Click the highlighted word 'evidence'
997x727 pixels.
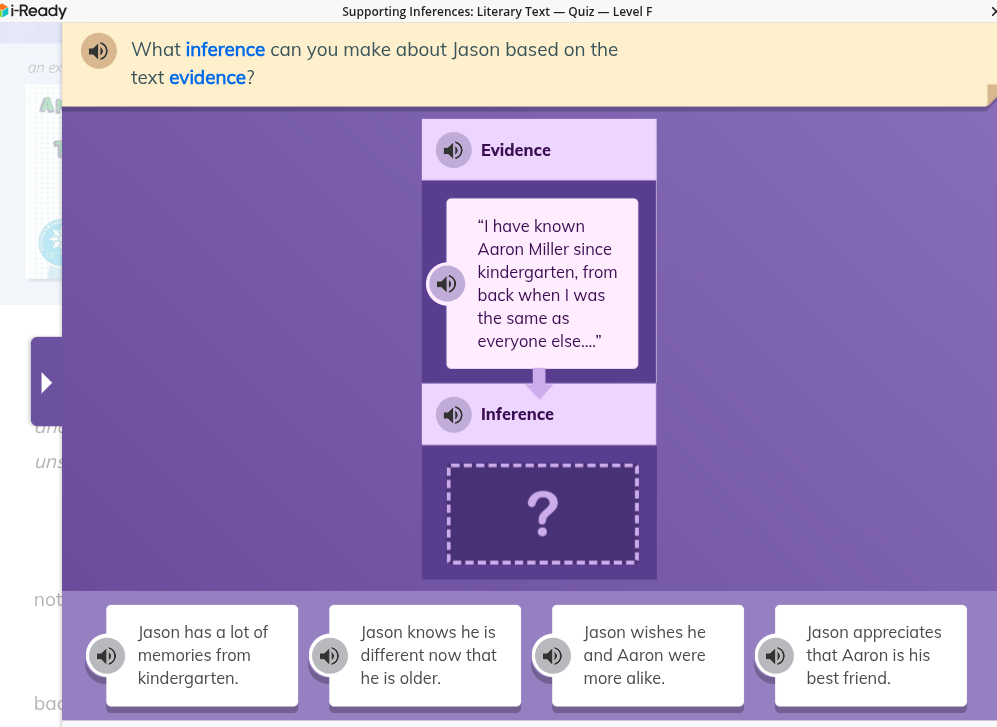pyautogui.click(x=207, y=77)
